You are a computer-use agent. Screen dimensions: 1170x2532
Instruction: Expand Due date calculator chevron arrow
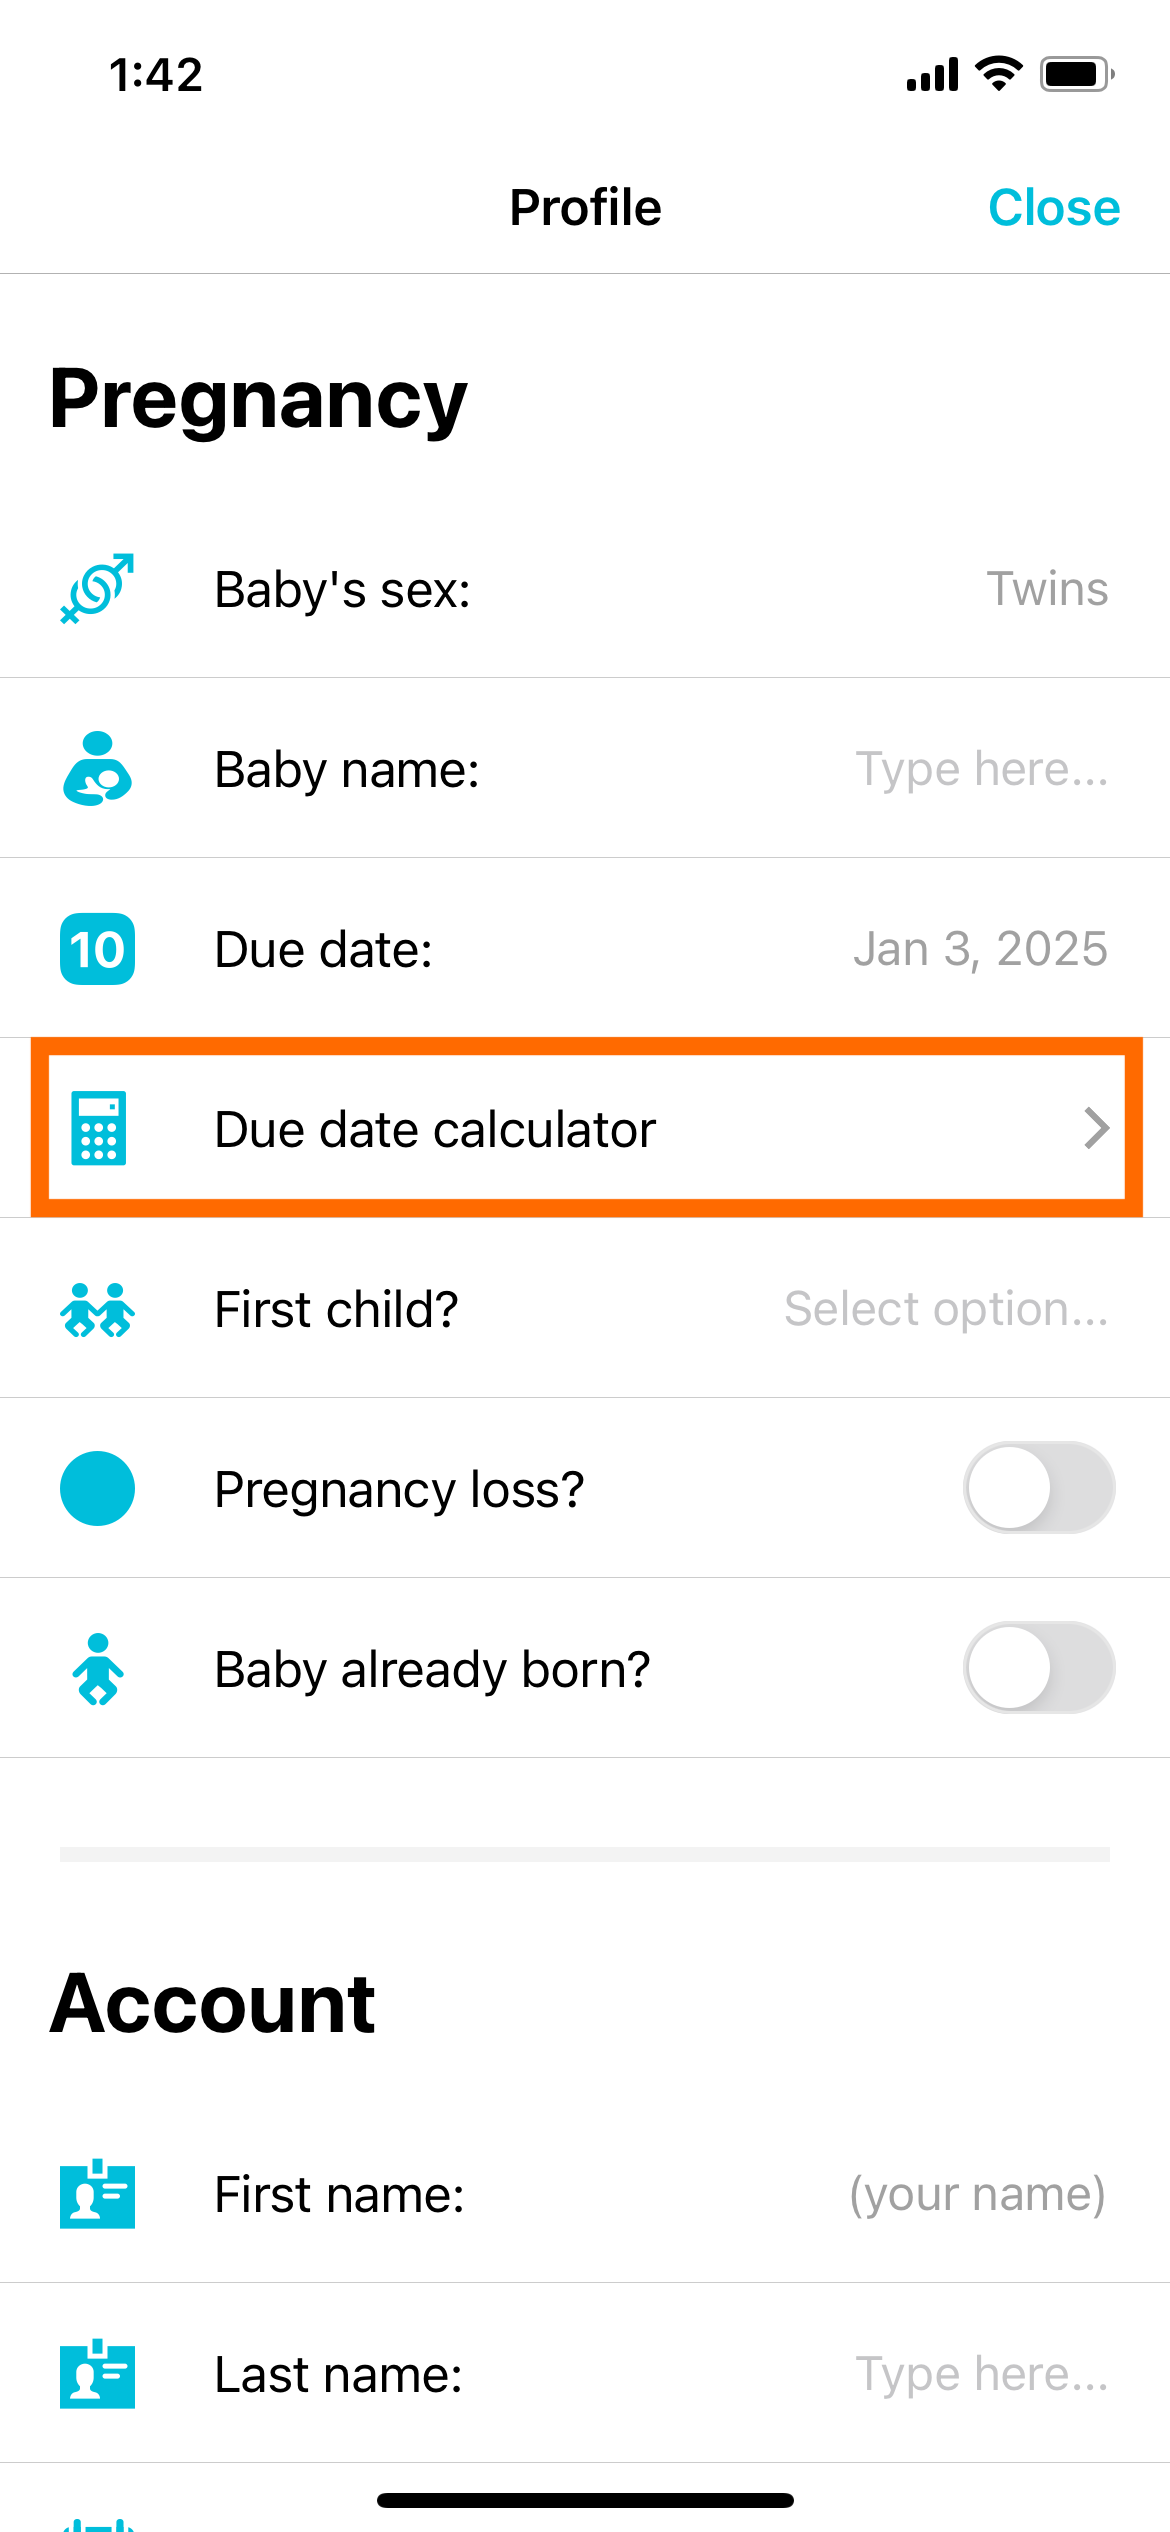[1096, 1129]
